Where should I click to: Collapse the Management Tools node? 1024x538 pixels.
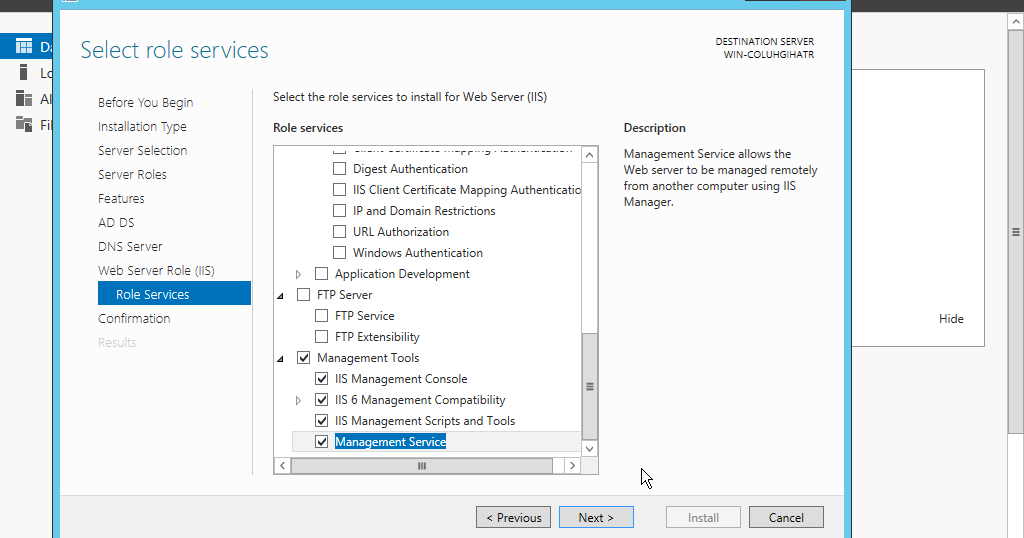pyautogui.click(x=281, y=358)
